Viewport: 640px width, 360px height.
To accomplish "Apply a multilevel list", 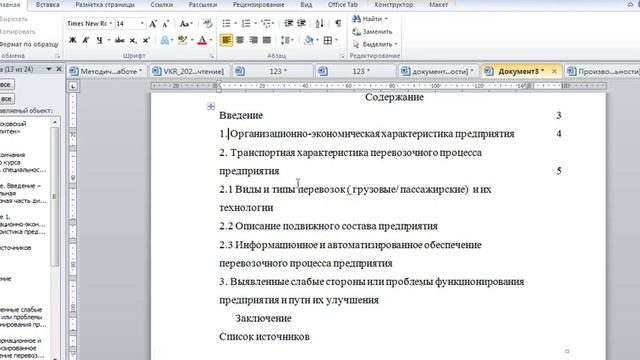I will pos(266,24).
